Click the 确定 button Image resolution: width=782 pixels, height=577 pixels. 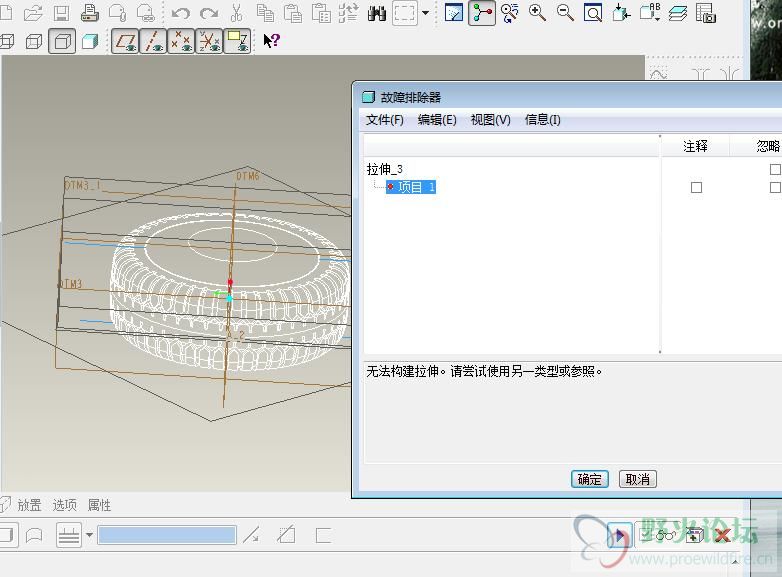pos(589,479)
